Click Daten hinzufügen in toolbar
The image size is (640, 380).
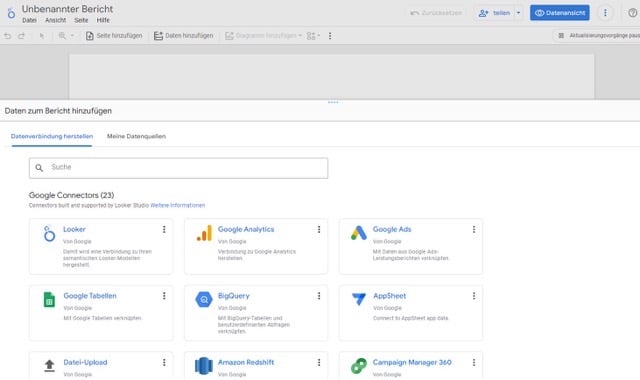[184, 36]
